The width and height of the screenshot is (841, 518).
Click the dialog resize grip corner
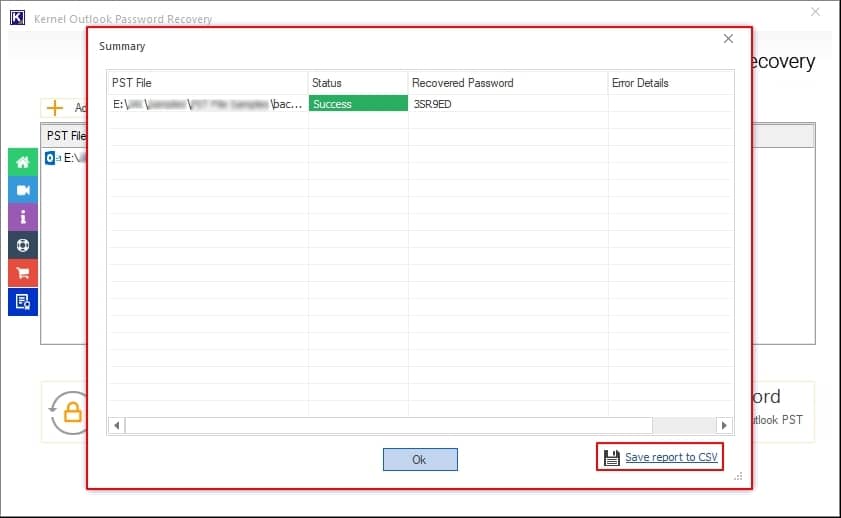[738, 476]
